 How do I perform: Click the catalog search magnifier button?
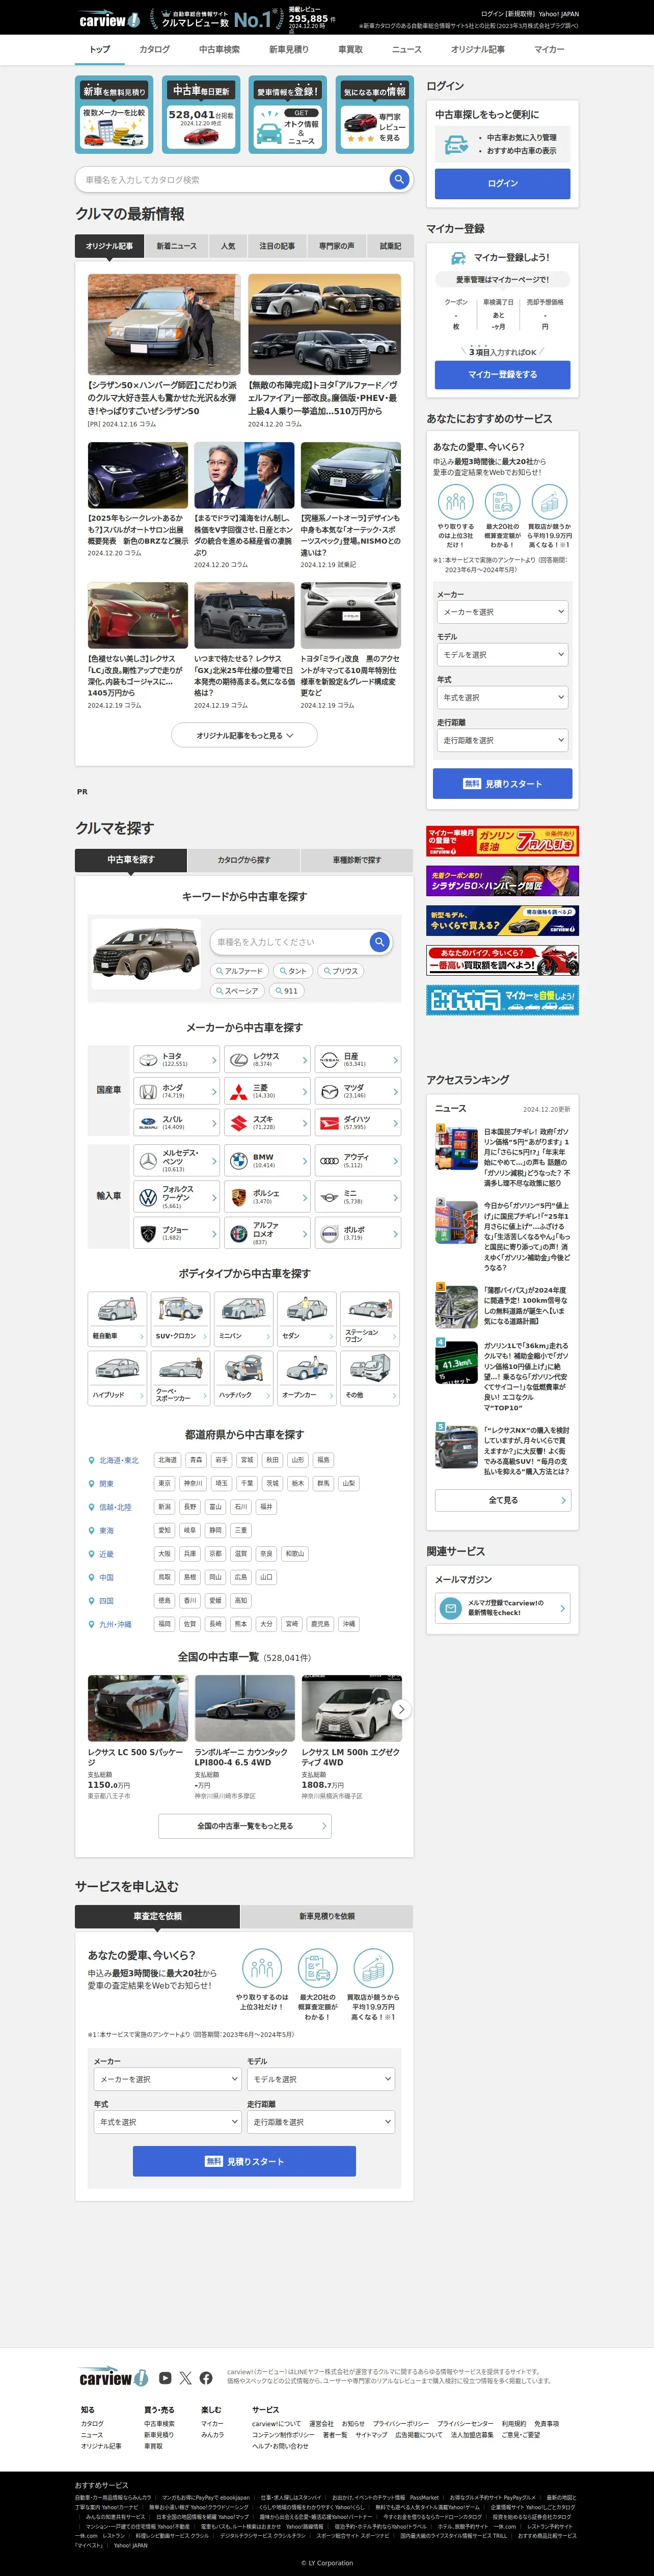click(x=399, y=179)
